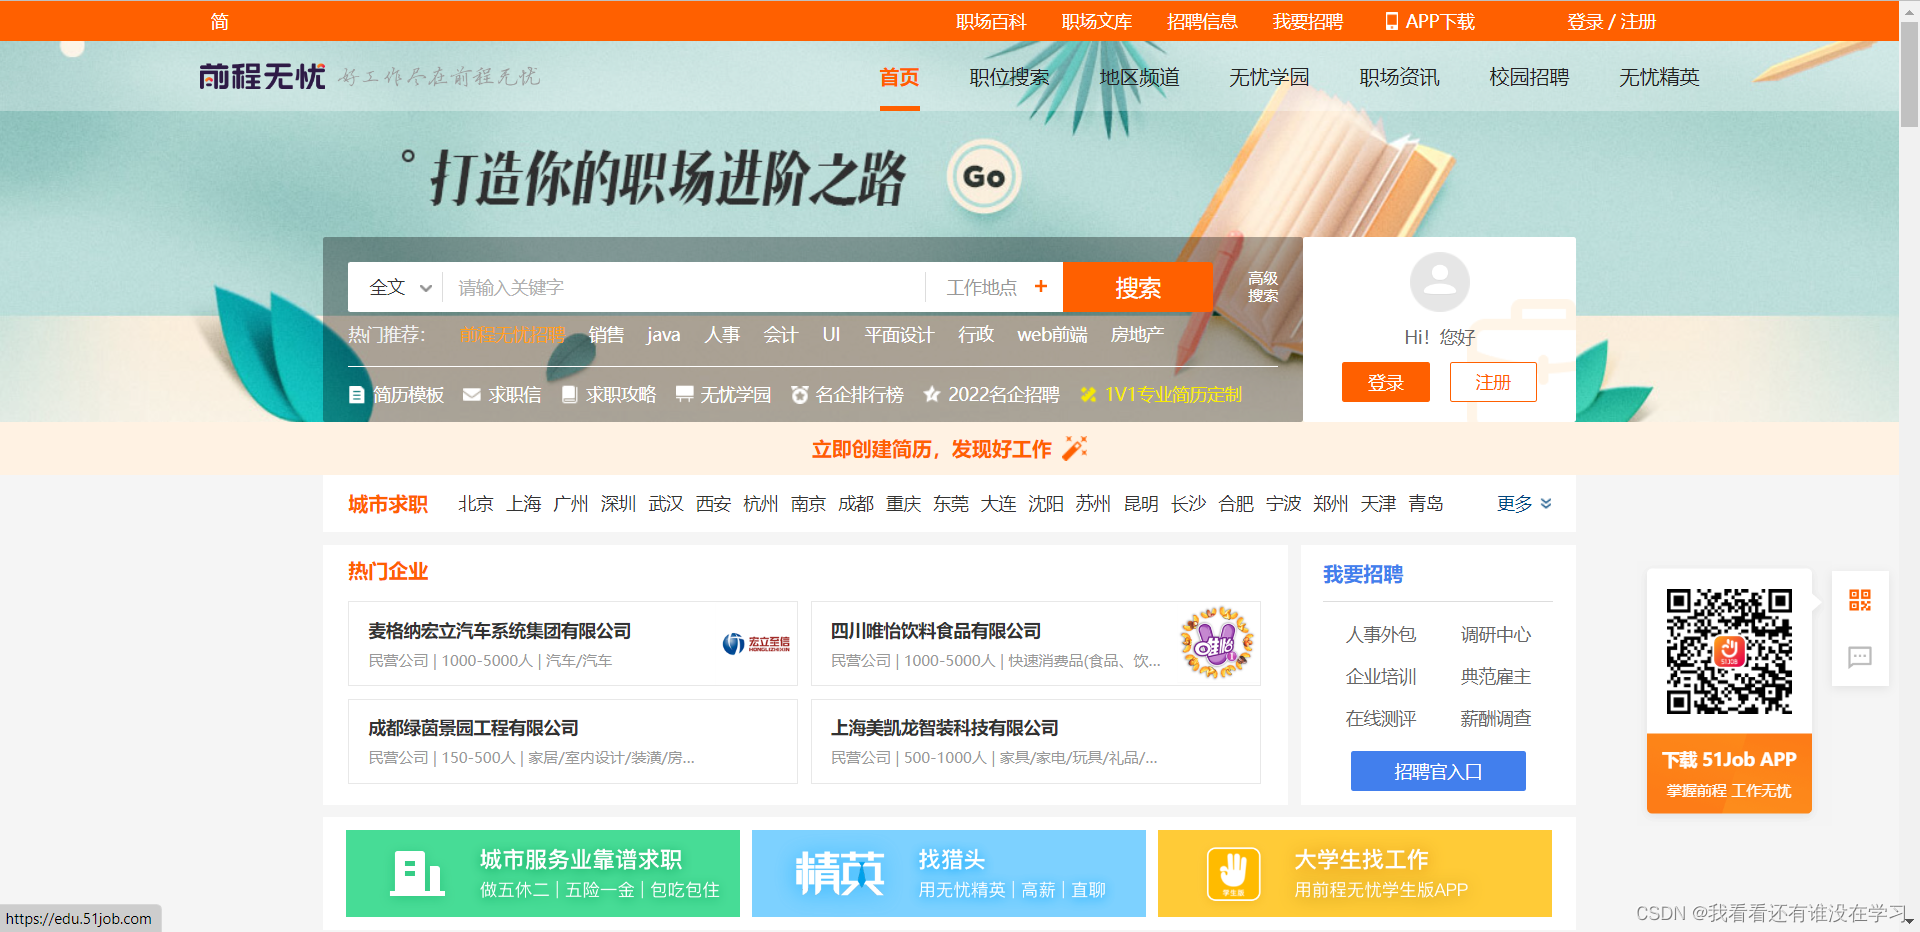Viewport: 1920px width, 932px height.
Task: Open the 全文 search type dropdown
Action: coord(399,287)
